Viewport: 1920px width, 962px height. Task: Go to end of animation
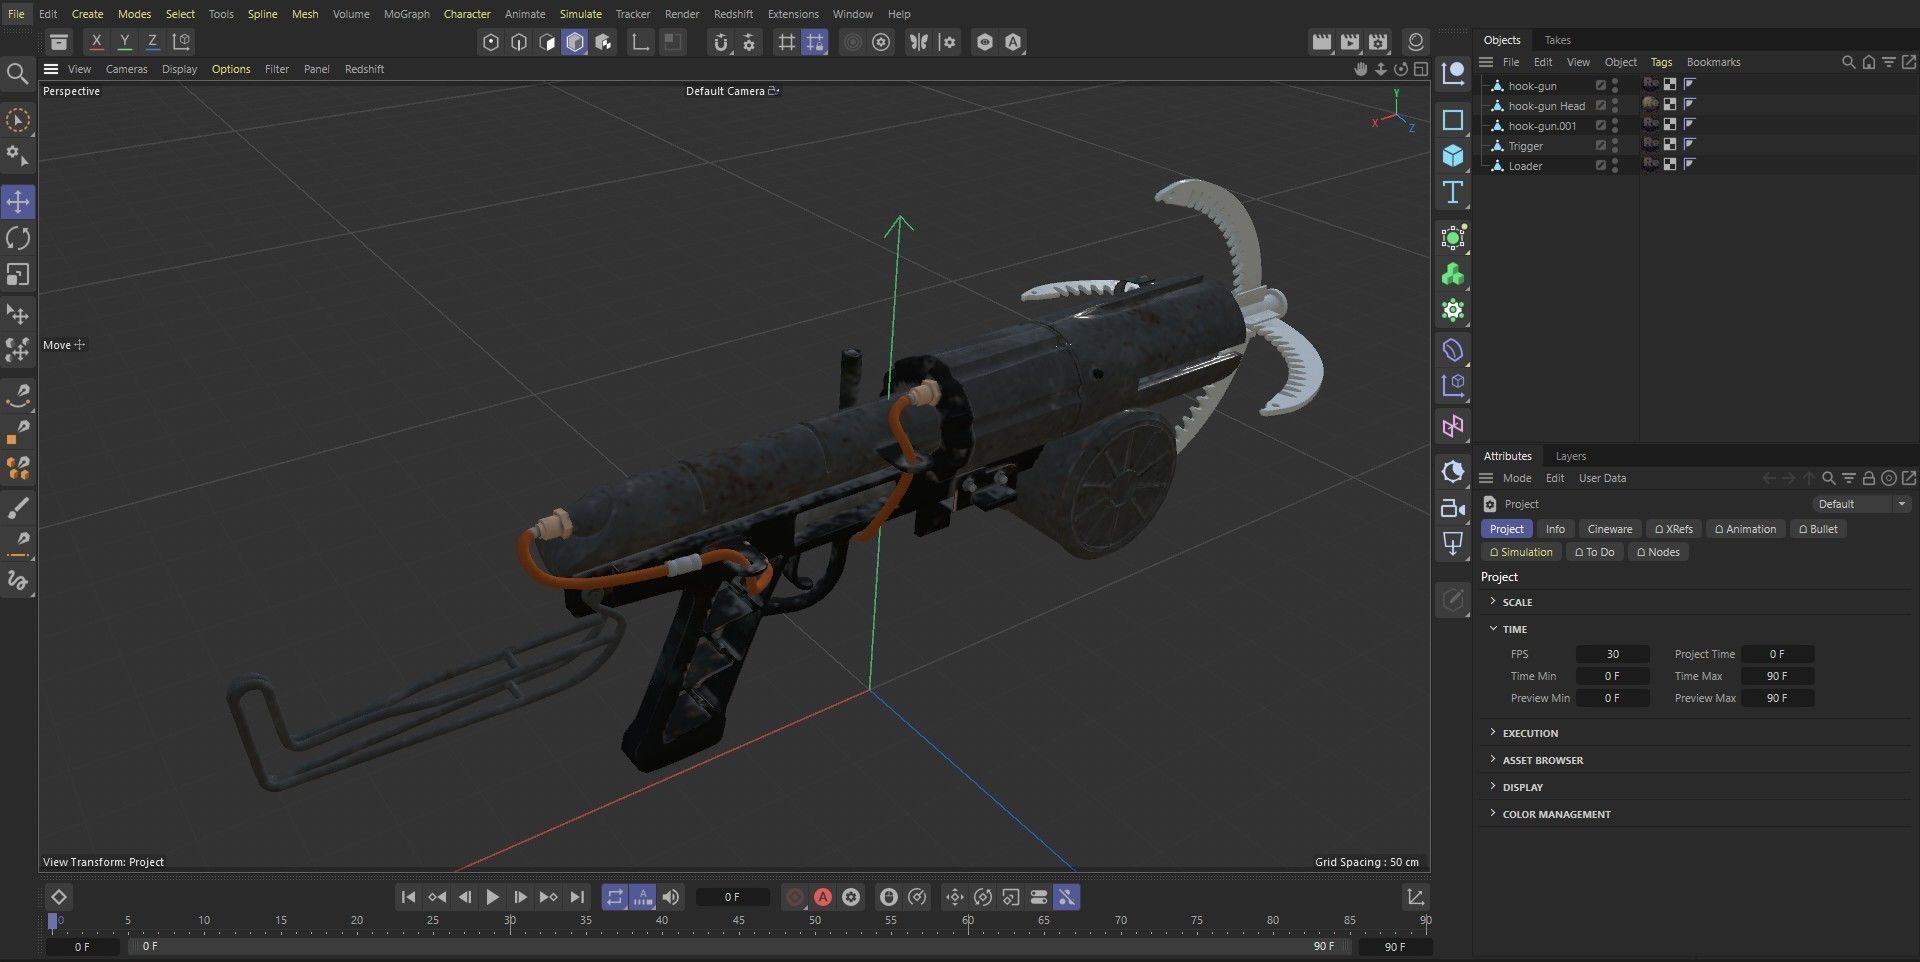coord(577,897)
